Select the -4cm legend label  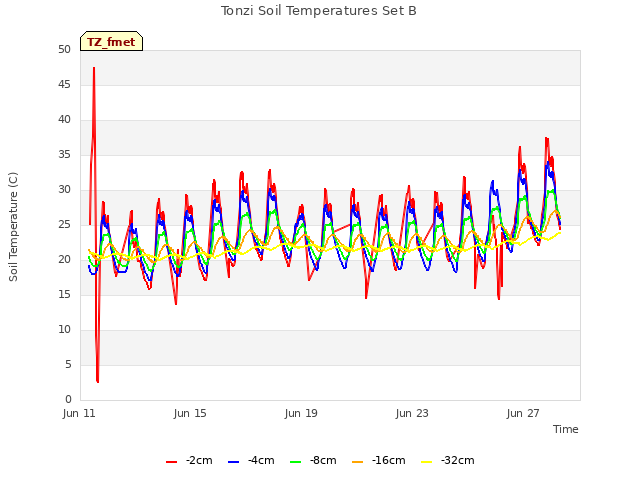click(x=261, y=460)
